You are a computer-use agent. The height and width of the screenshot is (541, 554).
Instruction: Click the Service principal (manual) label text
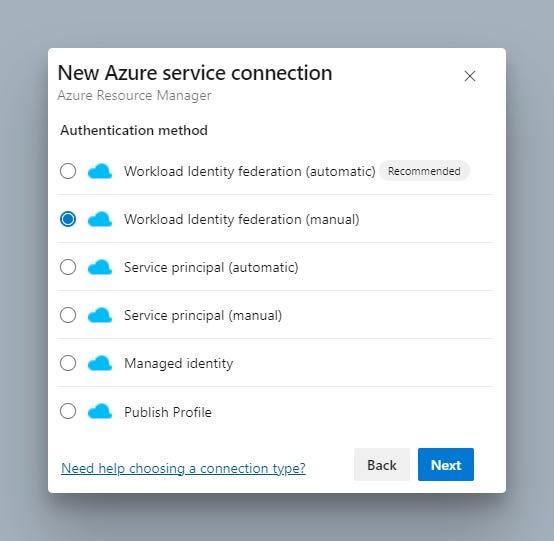203,315
